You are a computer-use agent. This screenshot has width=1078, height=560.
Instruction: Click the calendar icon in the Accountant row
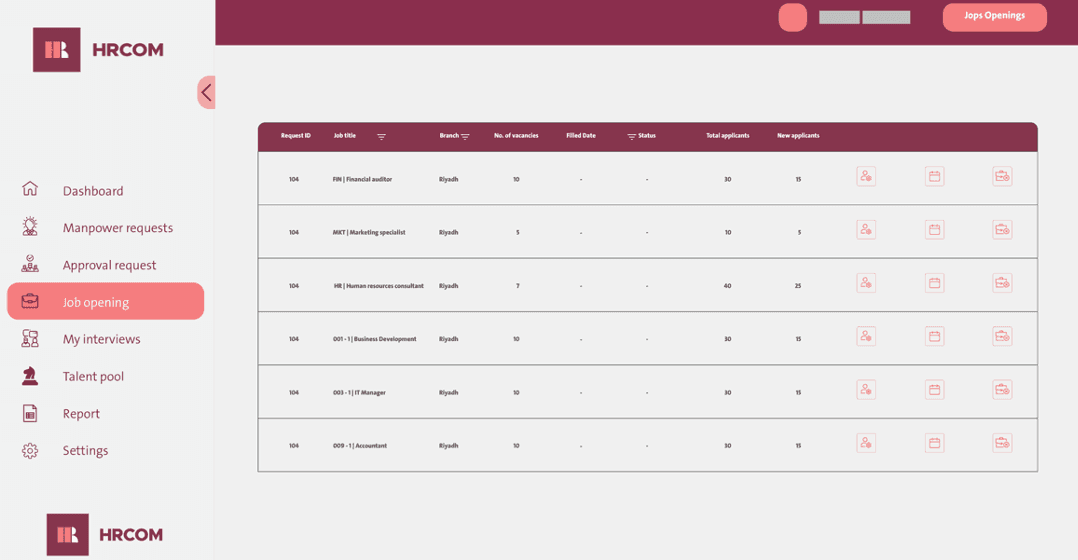point(934,443)
